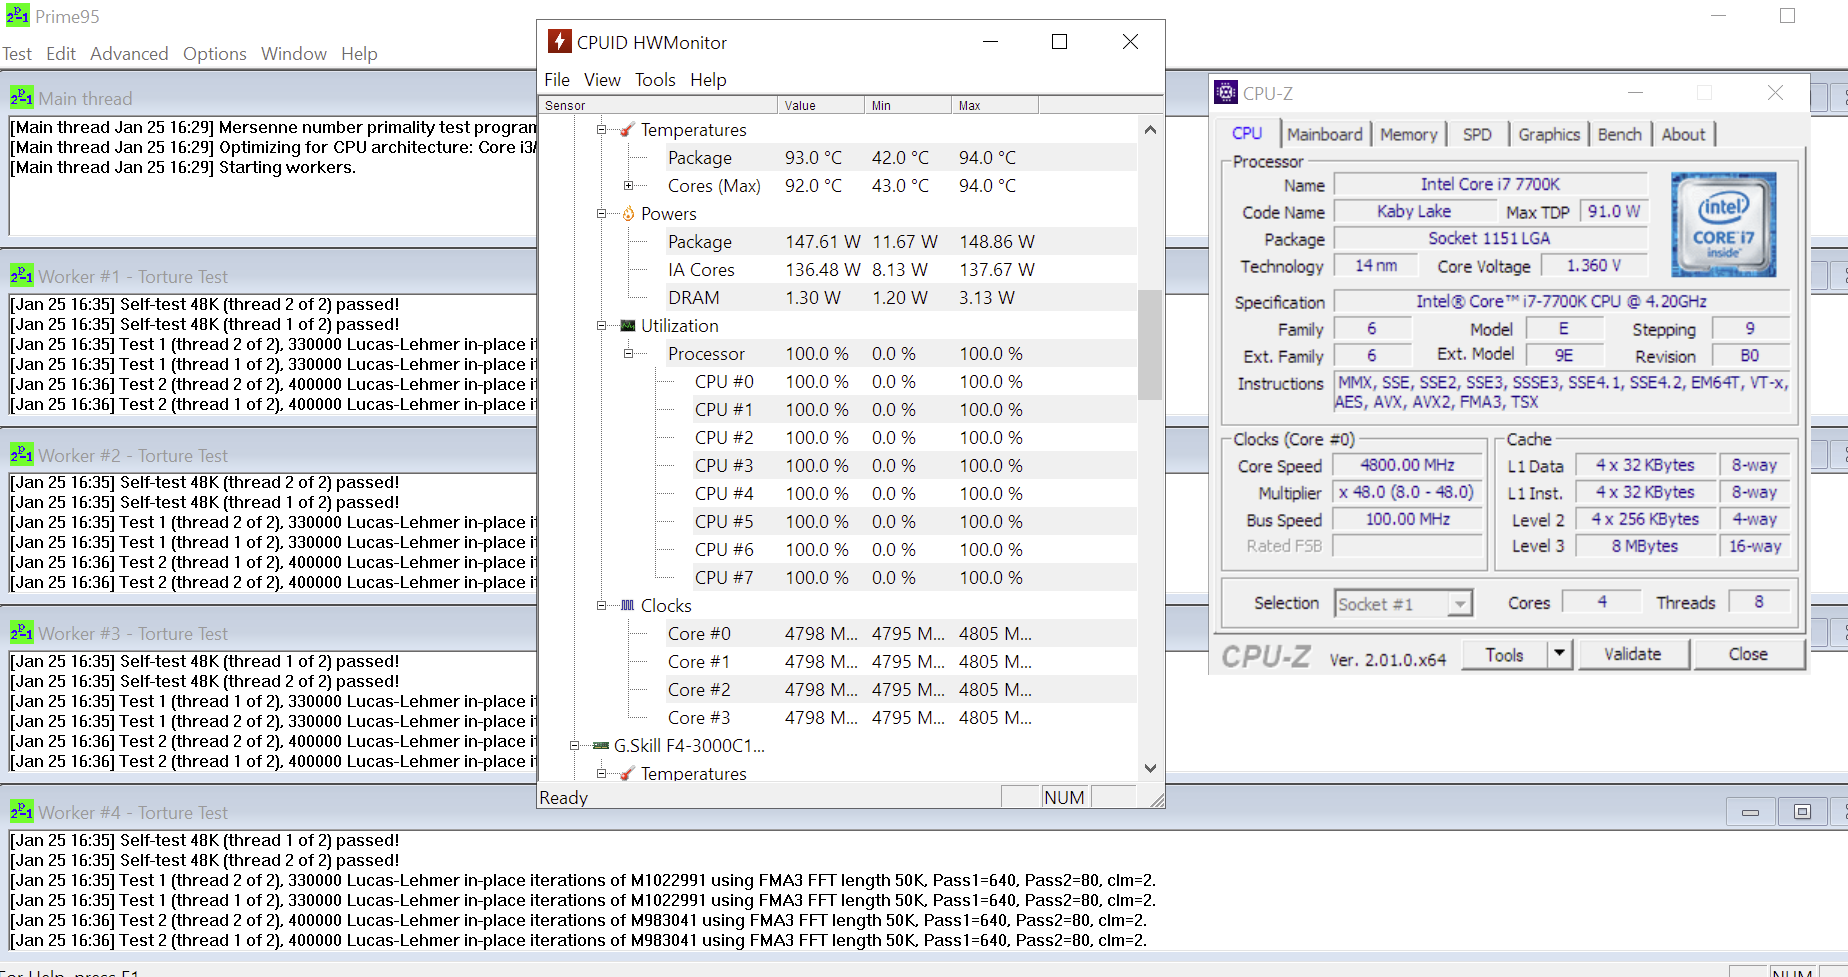Click the Validate button in CPU-Z
This screenshot has width=1848, height=977.
(x=1633, y=654)
